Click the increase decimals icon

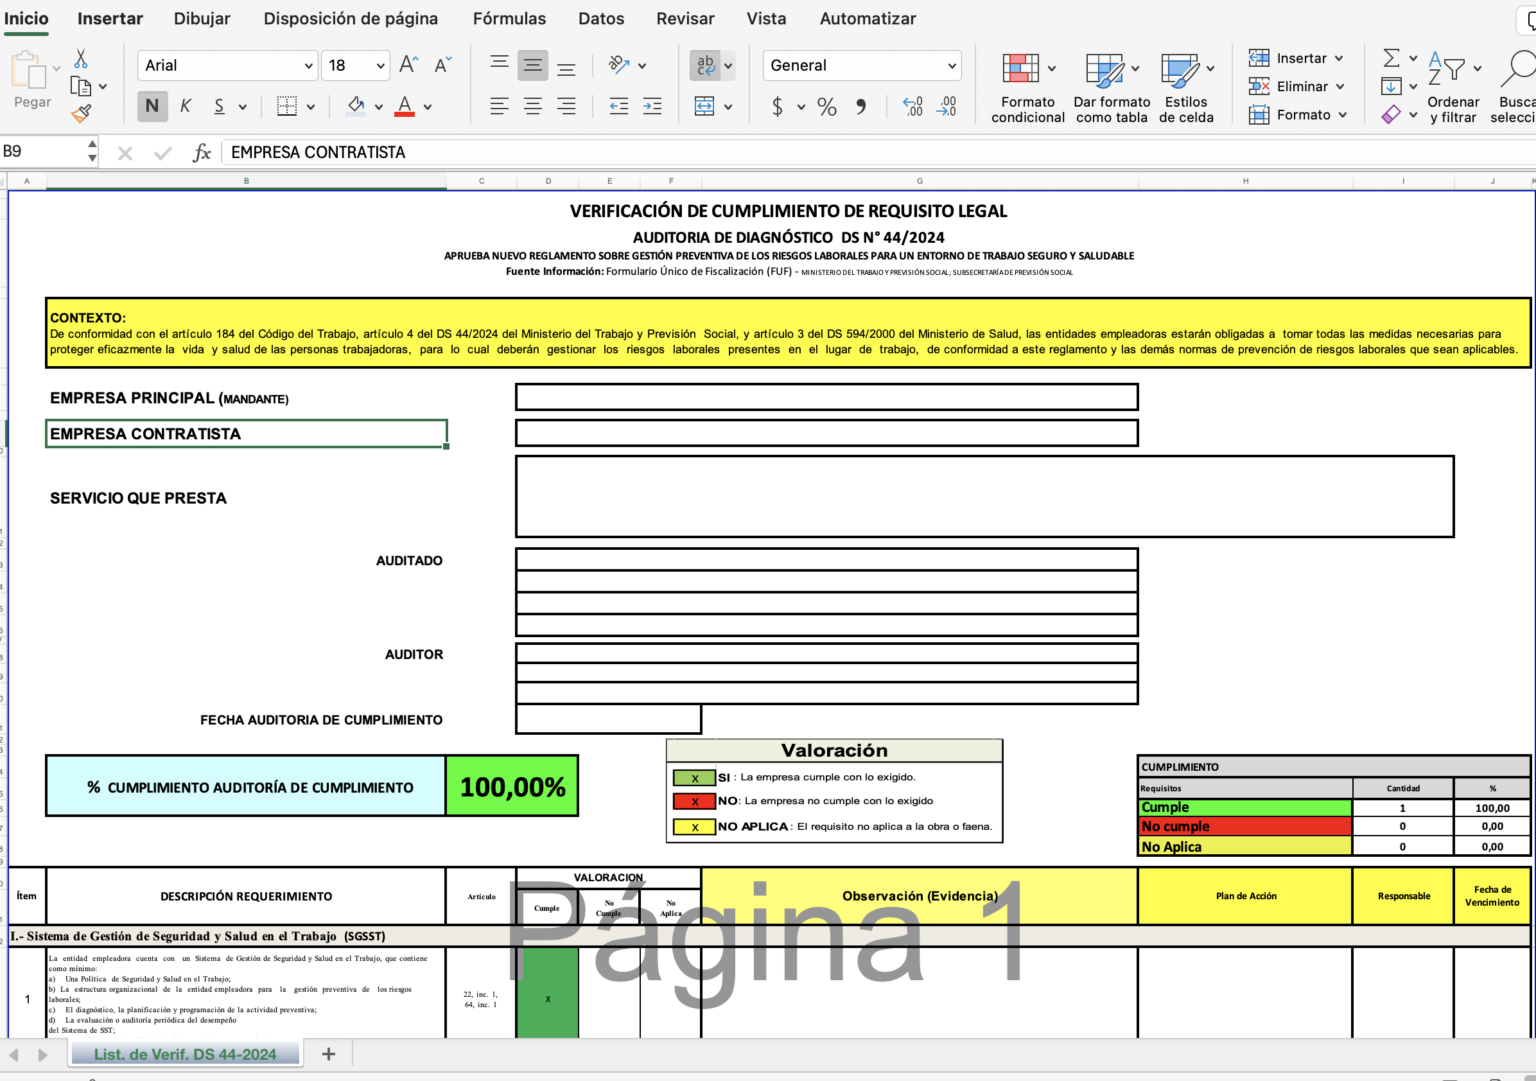910,106
